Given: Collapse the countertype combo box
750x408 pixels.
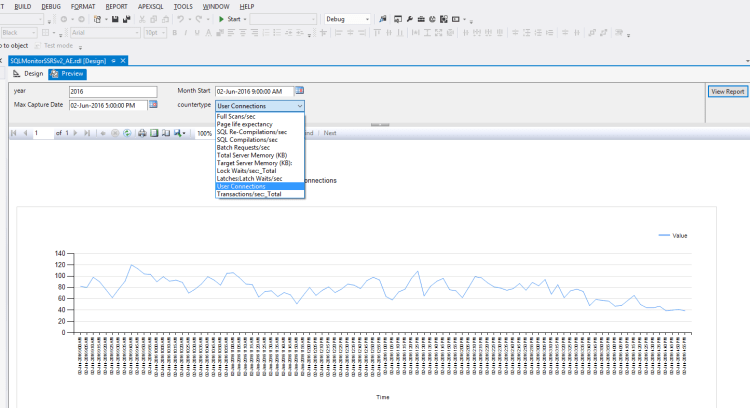Looking at the screenshot, I should 299,105.
